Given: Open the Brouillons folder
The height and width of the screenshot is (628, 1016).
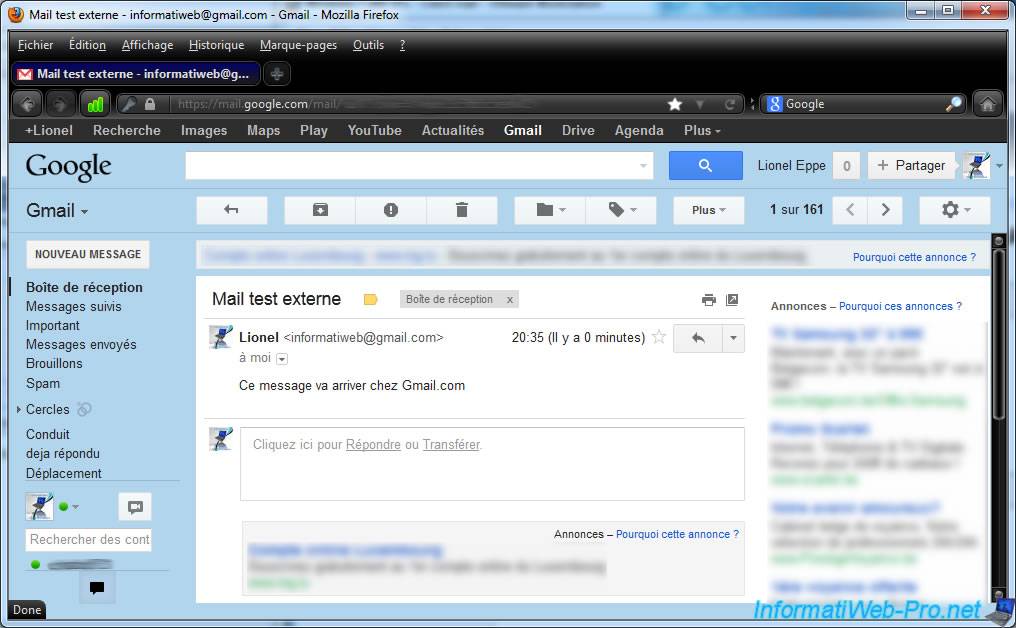Looking at the screenshot, I should (54, 364).
